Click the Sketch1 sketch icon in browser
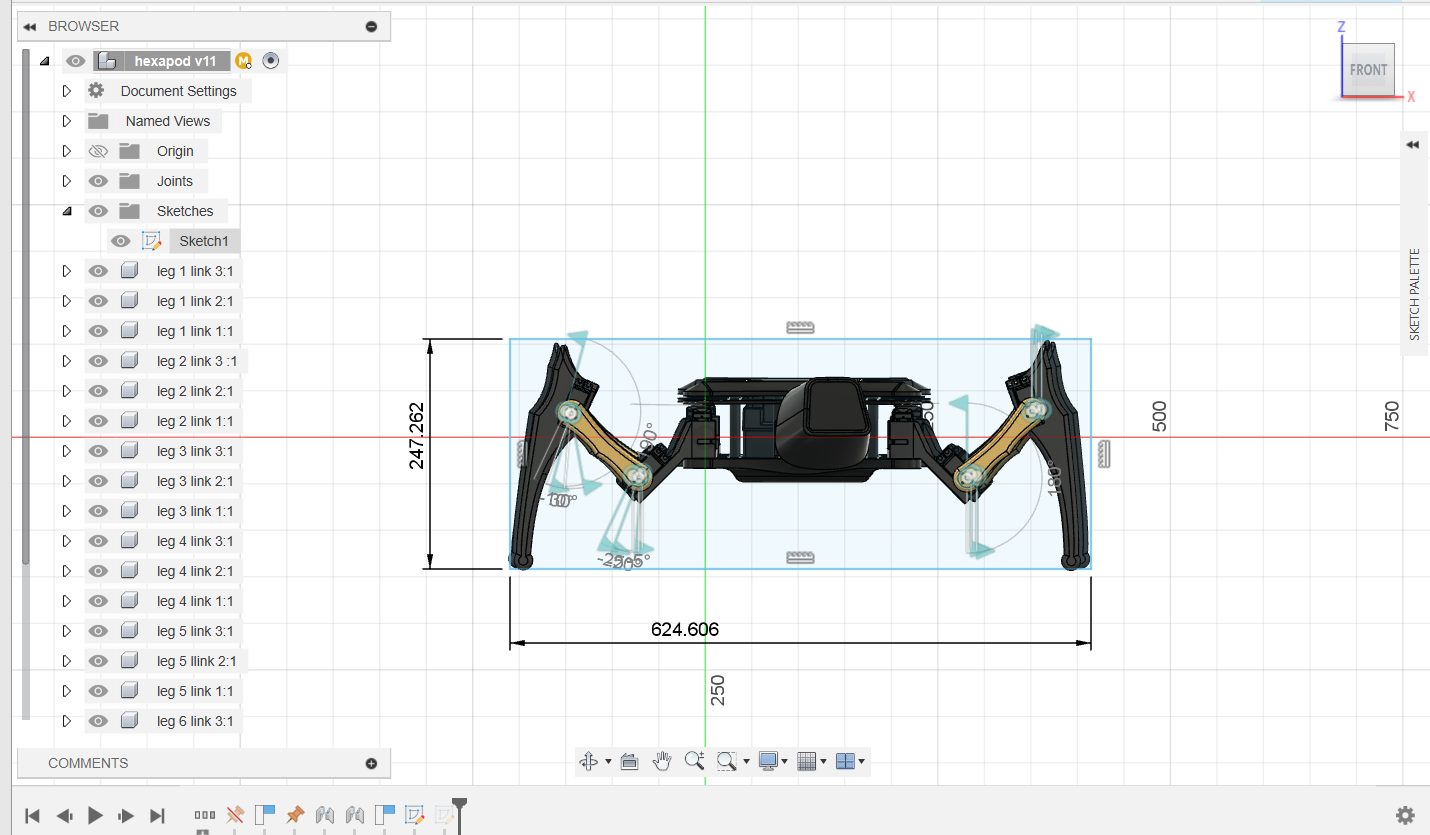1430x835 pixels. 151,241
